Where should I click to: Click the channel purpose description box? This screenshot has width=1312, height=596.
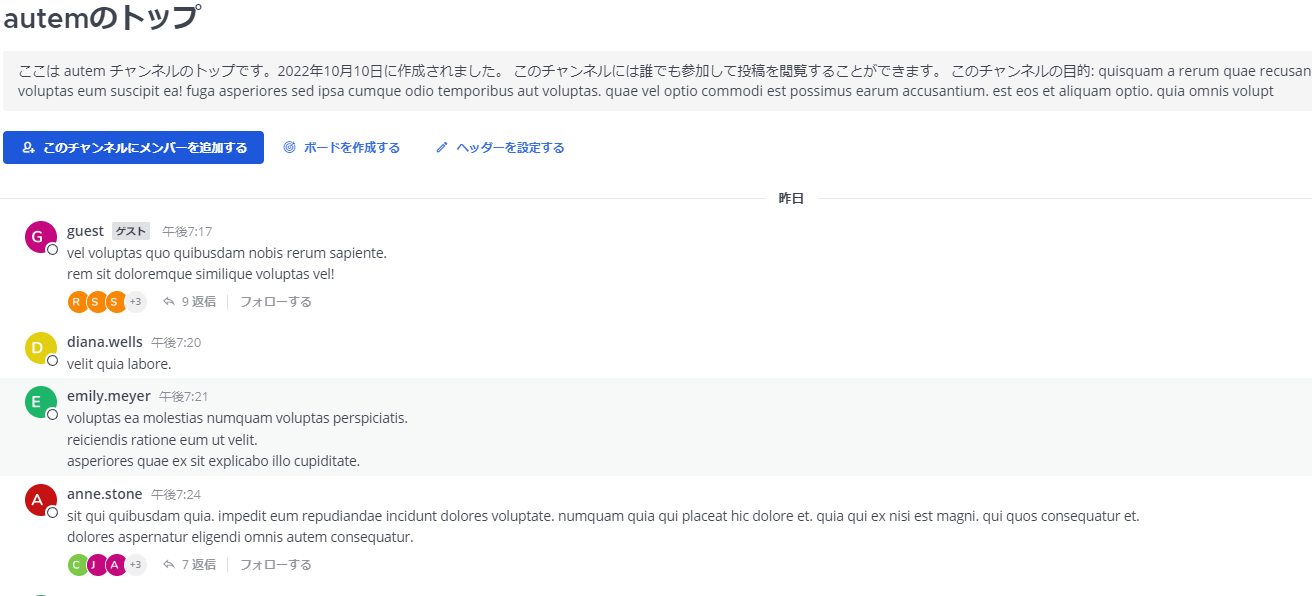tap(657, 81)
